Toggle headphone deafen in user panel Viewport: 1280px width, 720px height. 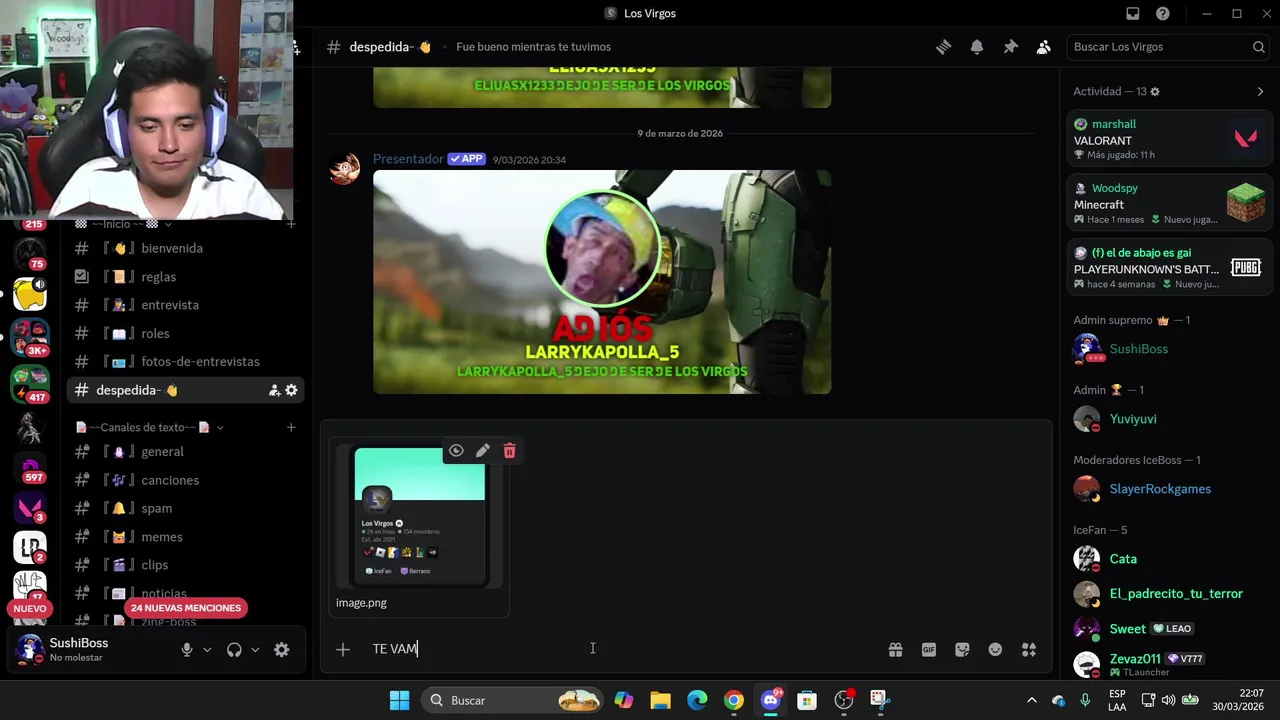(x=234, y=650)
